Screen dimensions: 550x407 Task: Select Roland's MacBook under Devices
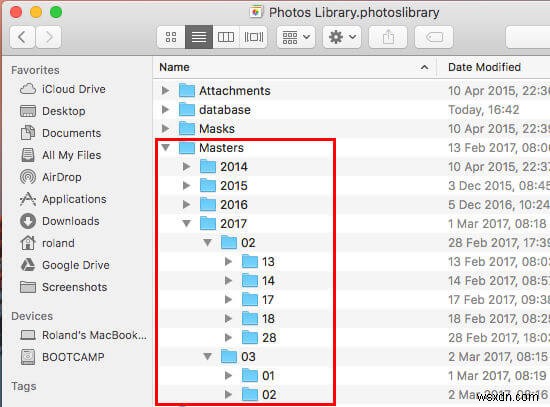tap(83, 335)
